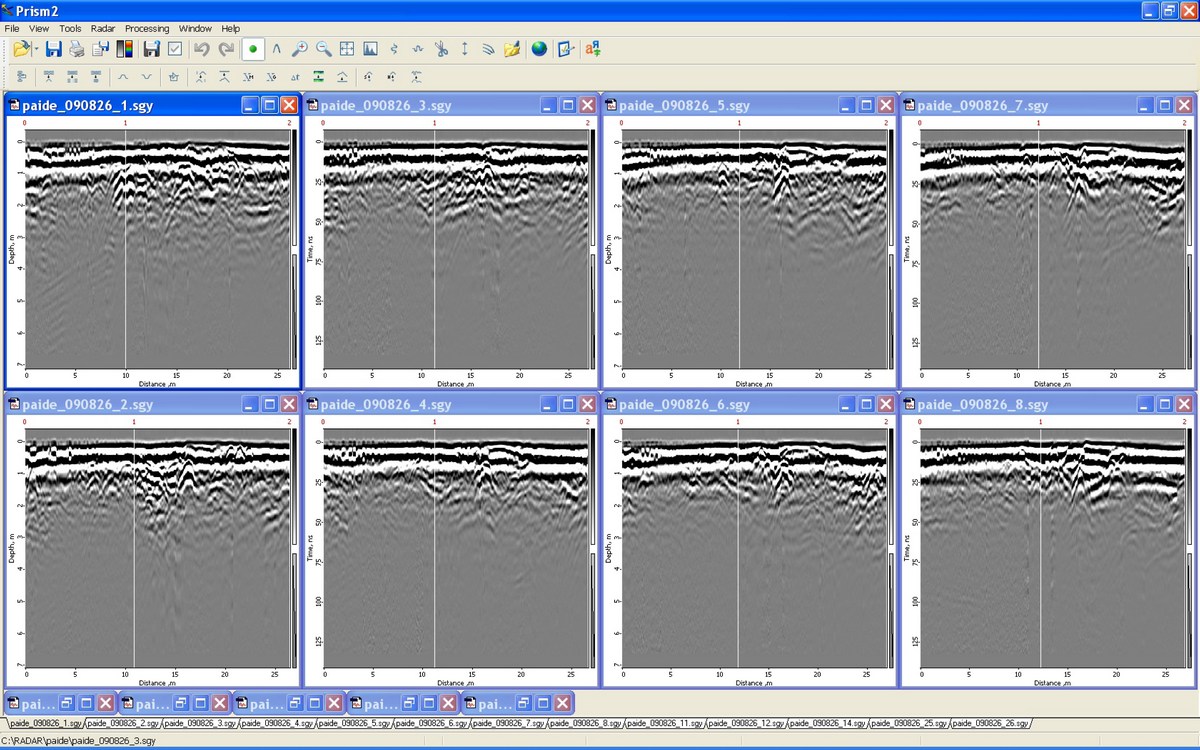Open the Radar menu
Image resolution: width=1200 pixels, height=750 pixels.
point(103,28)
